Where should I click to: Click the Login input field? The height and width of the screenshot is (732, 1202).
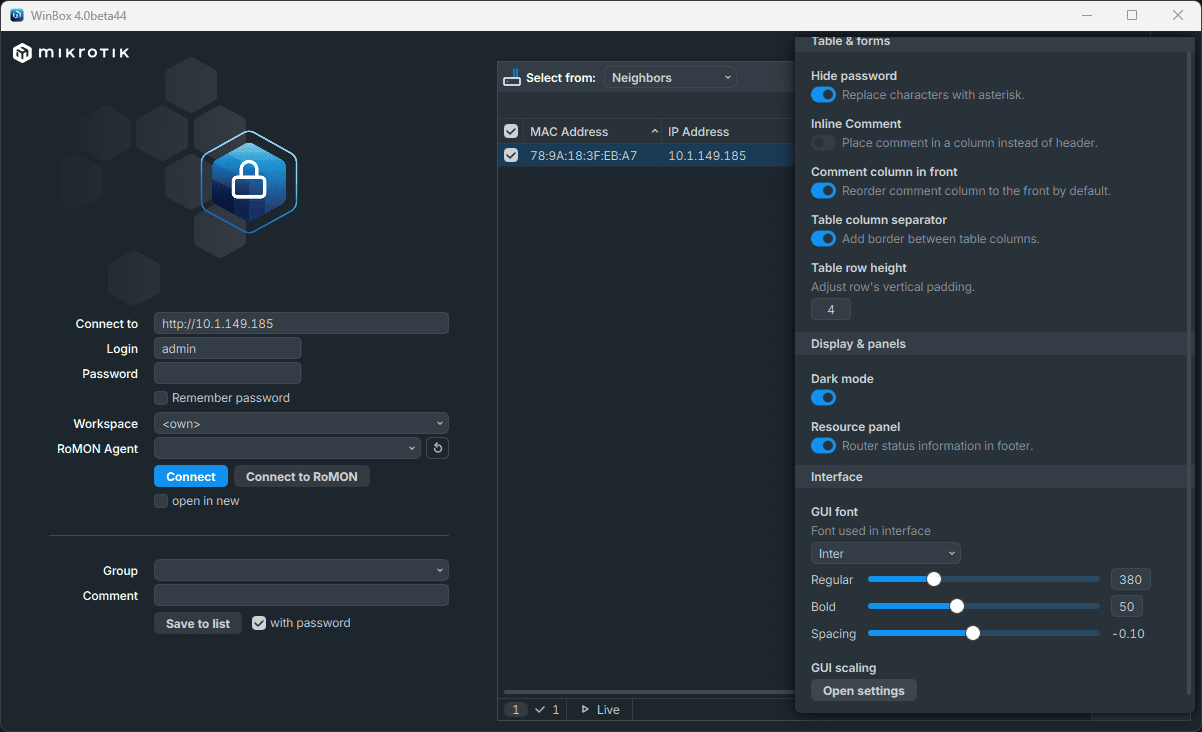[227, 349]
